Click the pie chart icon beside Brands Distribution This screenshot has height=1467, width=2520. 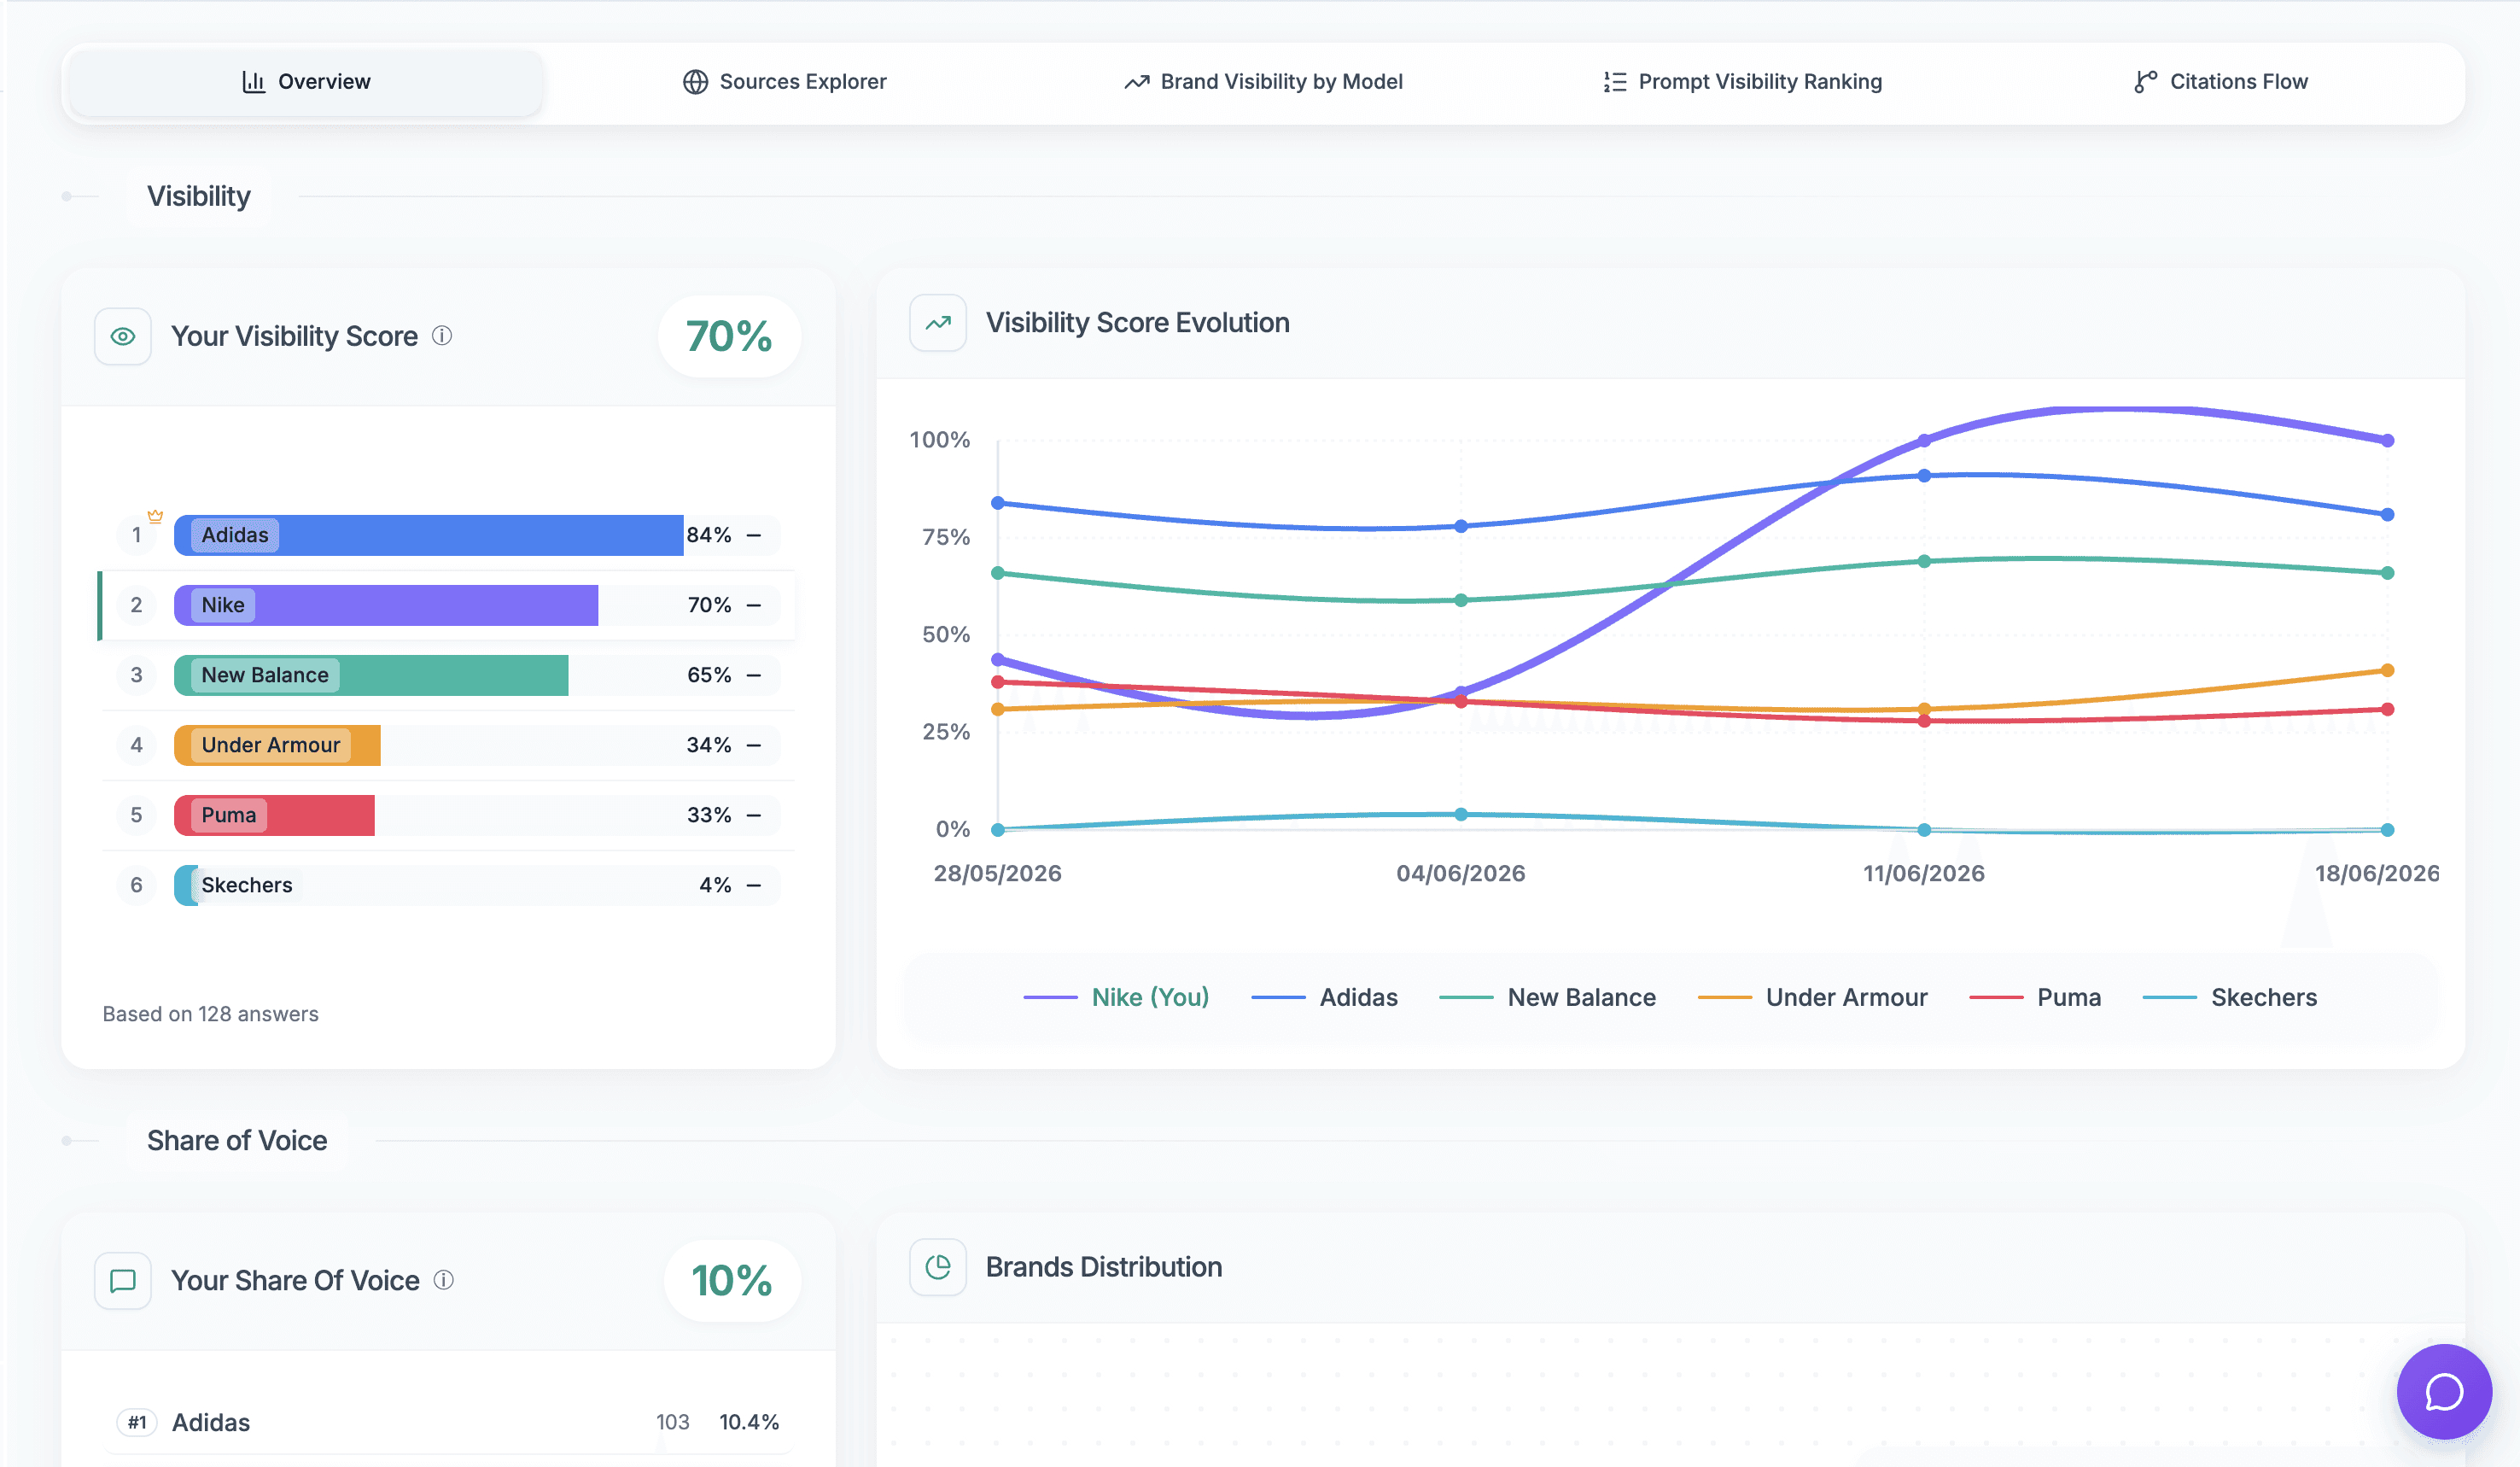(x=937, y=1267)
